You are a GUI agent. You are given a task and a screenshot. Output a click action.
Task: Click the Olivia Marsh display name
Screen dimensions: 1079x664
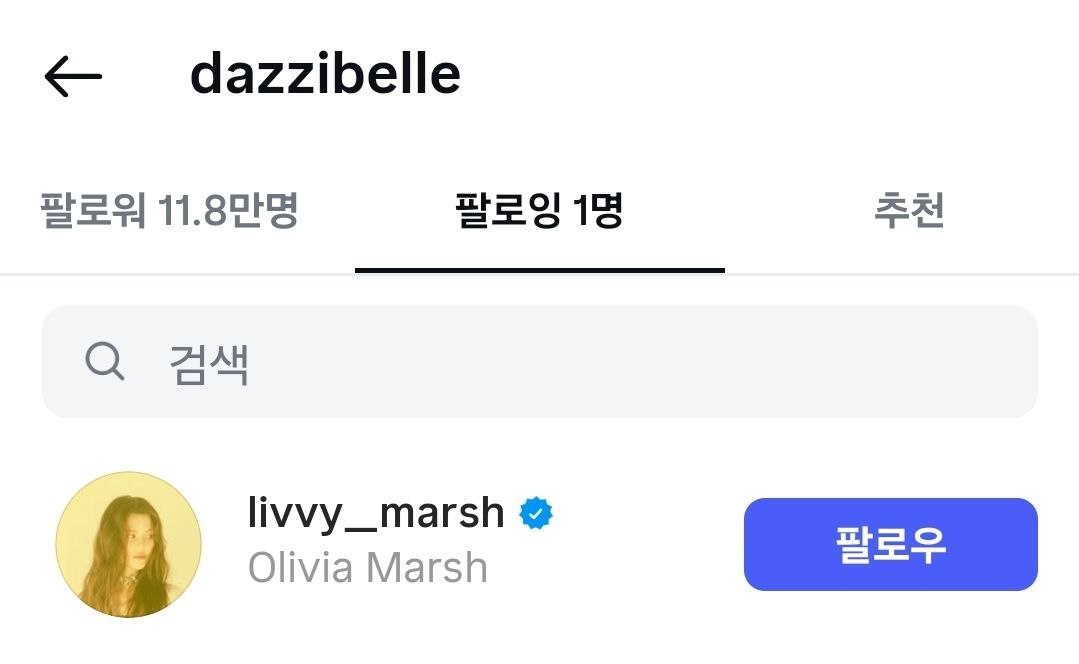click(x=367, y=568)
